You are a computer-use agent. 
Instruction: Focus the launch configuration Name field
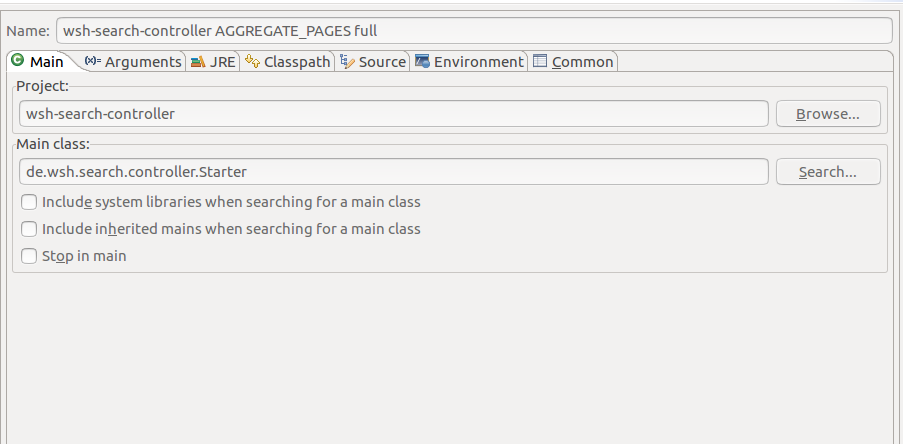pos(472,30)
